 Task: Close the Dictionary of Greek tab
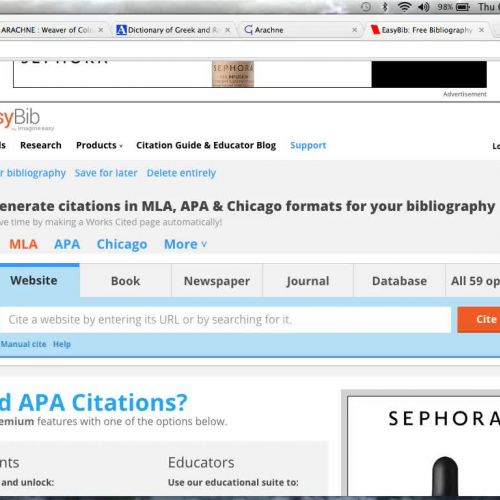coord(228,30)
